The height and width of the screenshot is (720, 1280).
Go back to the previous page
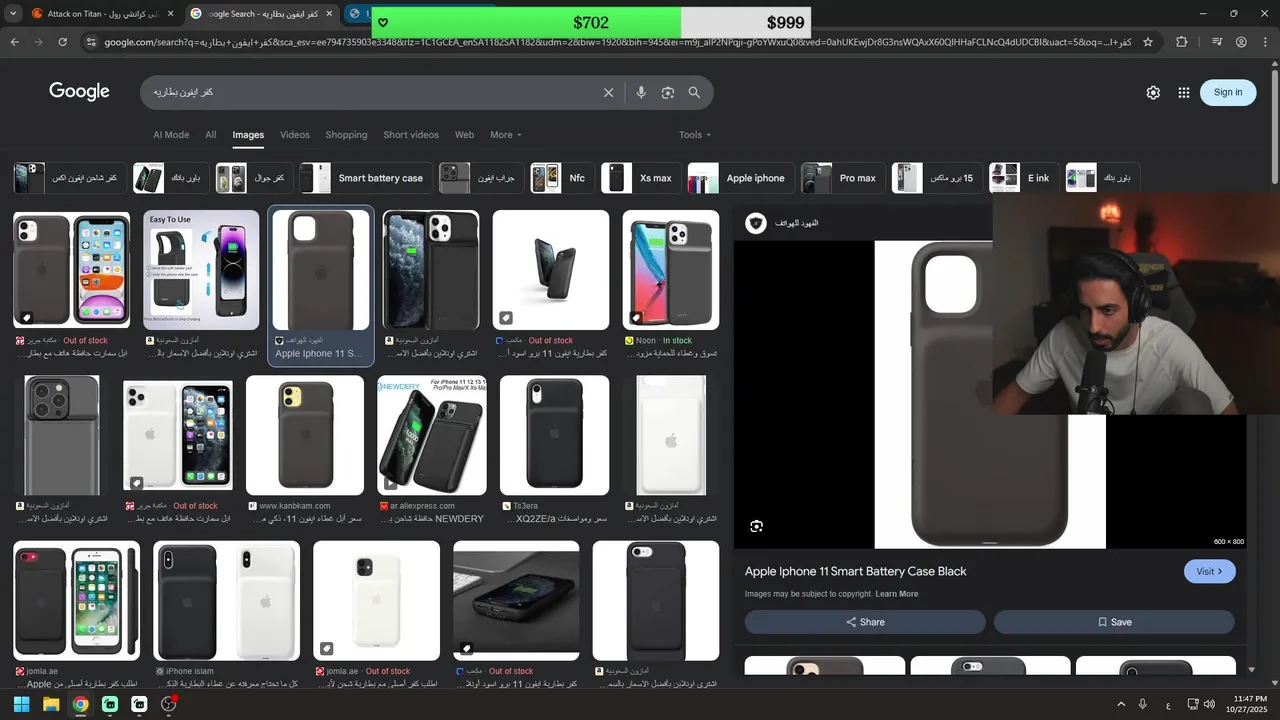(14, 42)
